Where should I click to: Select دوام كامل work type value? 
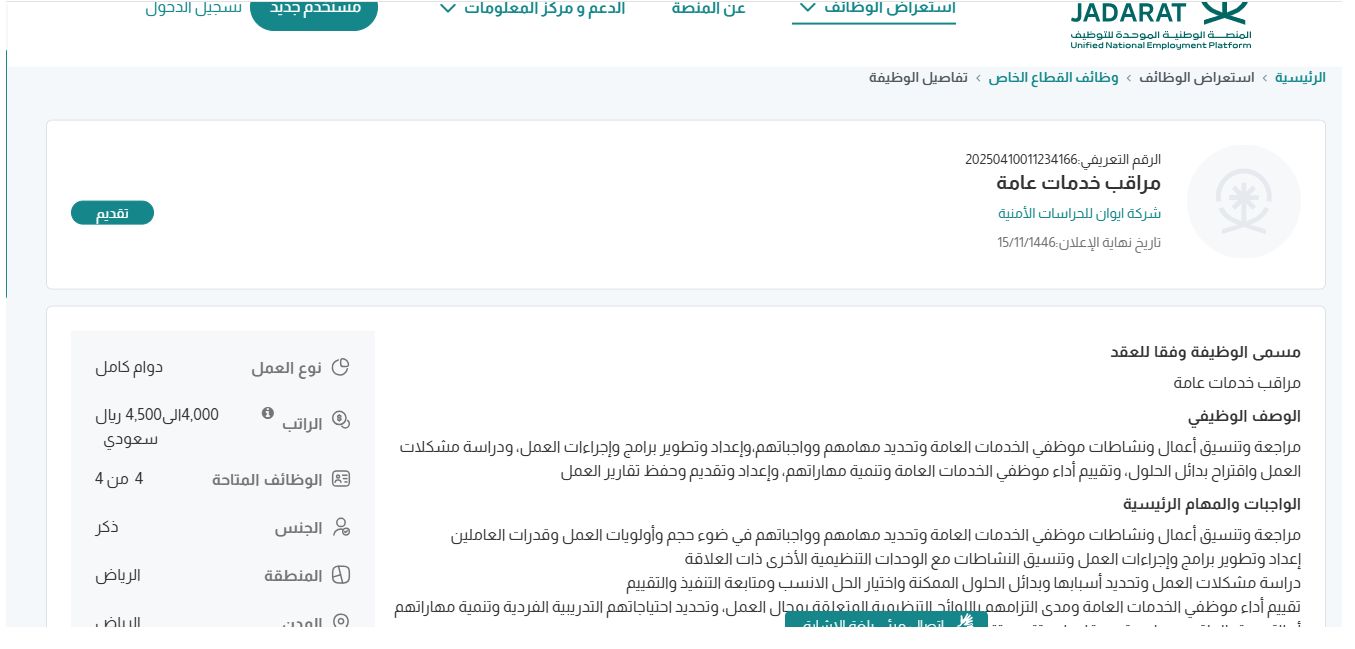[129, 367]
